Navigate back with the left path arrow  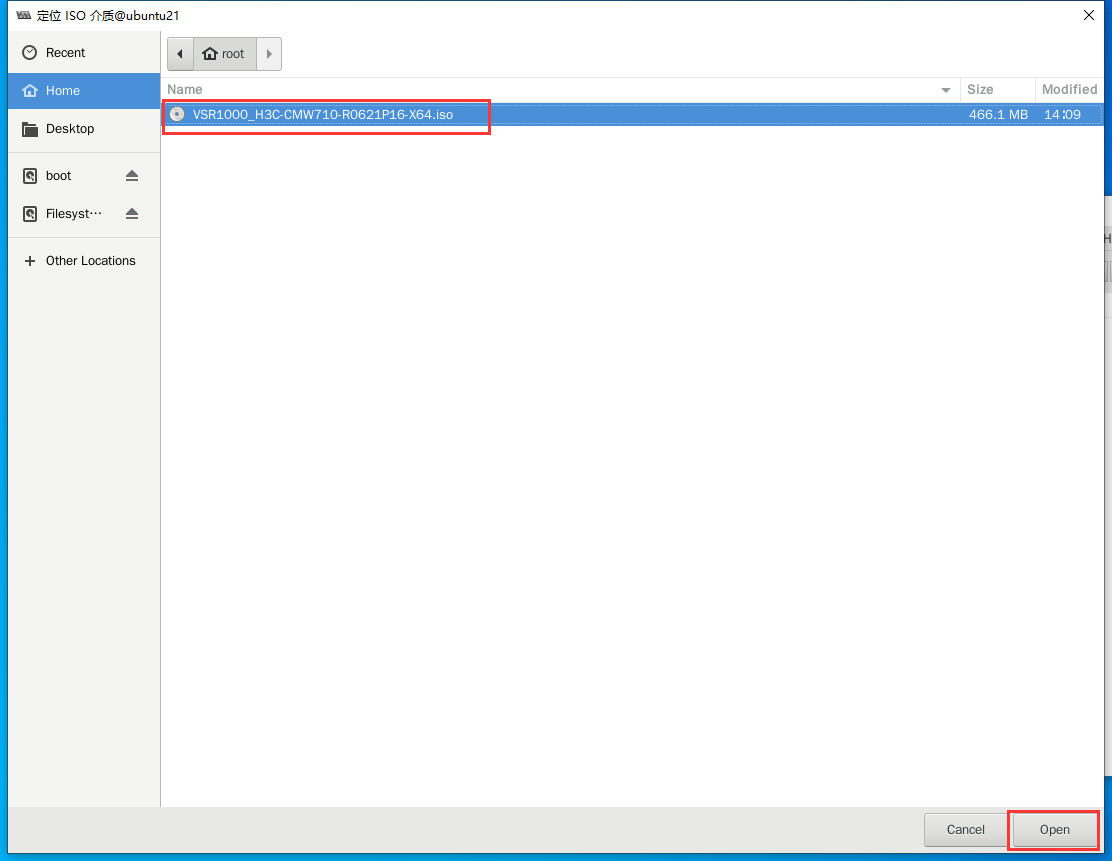180,54
